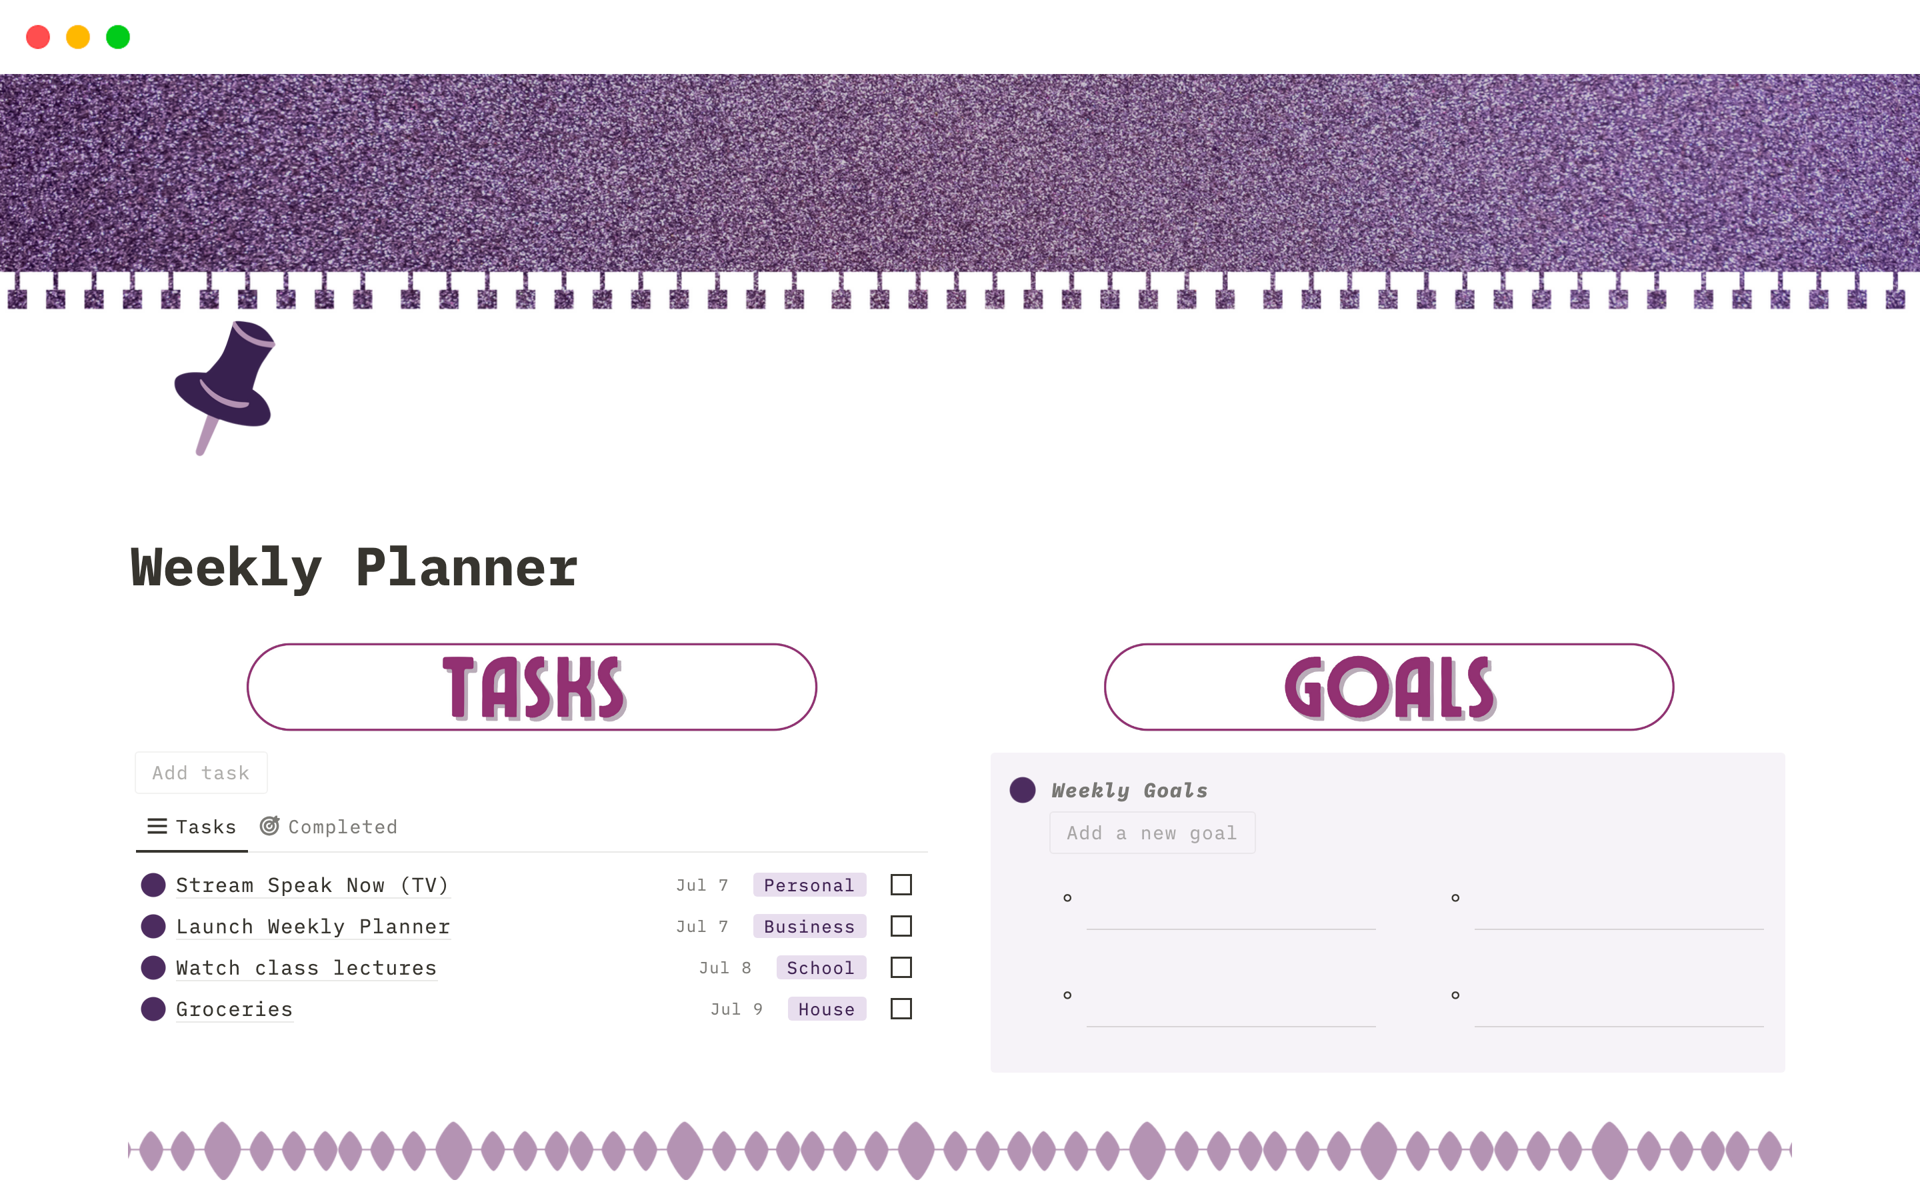This screenshot has width=1920, height=1200.
Task: Click Add task input field
Action: pos(200,773)
